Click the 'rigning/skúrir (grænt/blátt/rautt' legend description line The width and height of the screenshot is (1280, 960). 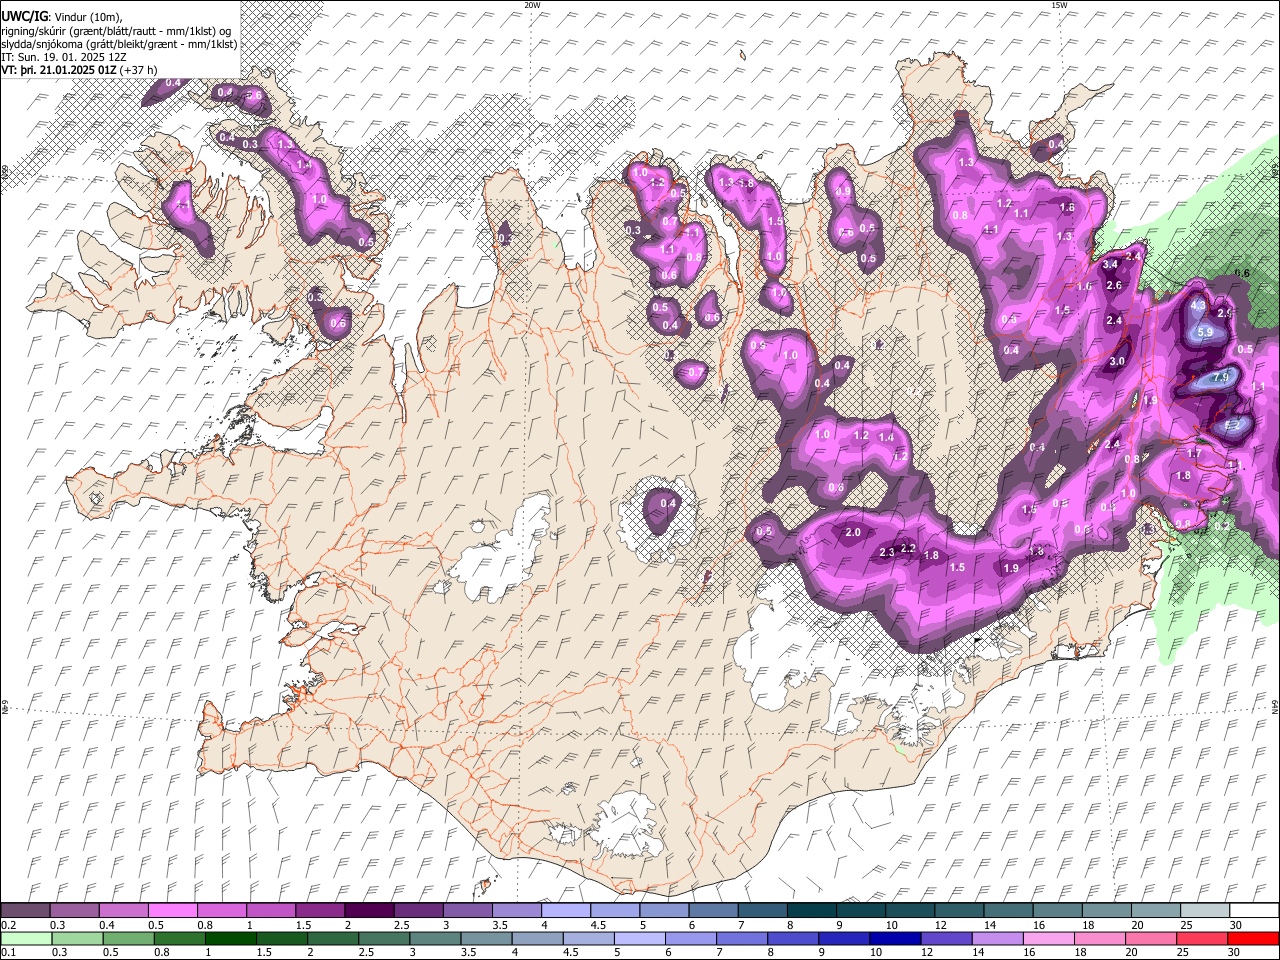(x=117, y=31)
